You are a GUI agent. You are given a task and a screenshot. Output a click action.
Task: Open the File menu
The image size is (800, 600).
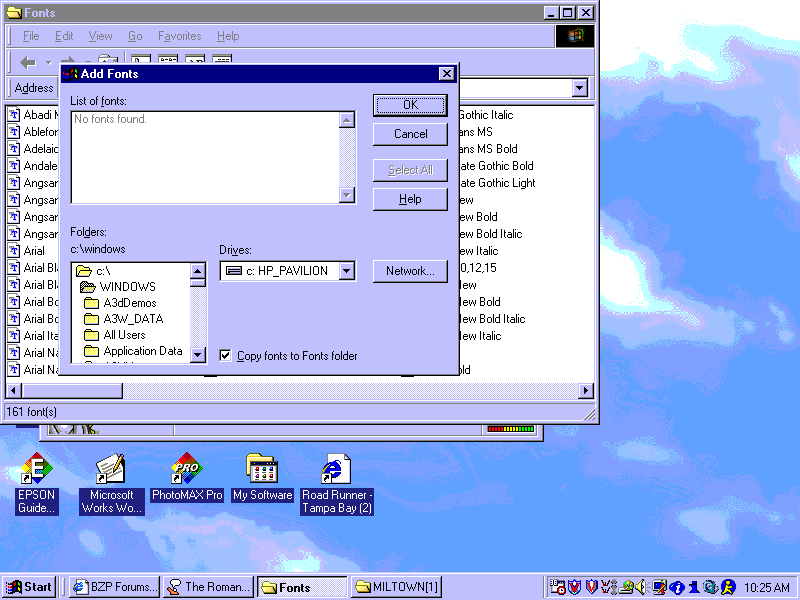(31, 36)
